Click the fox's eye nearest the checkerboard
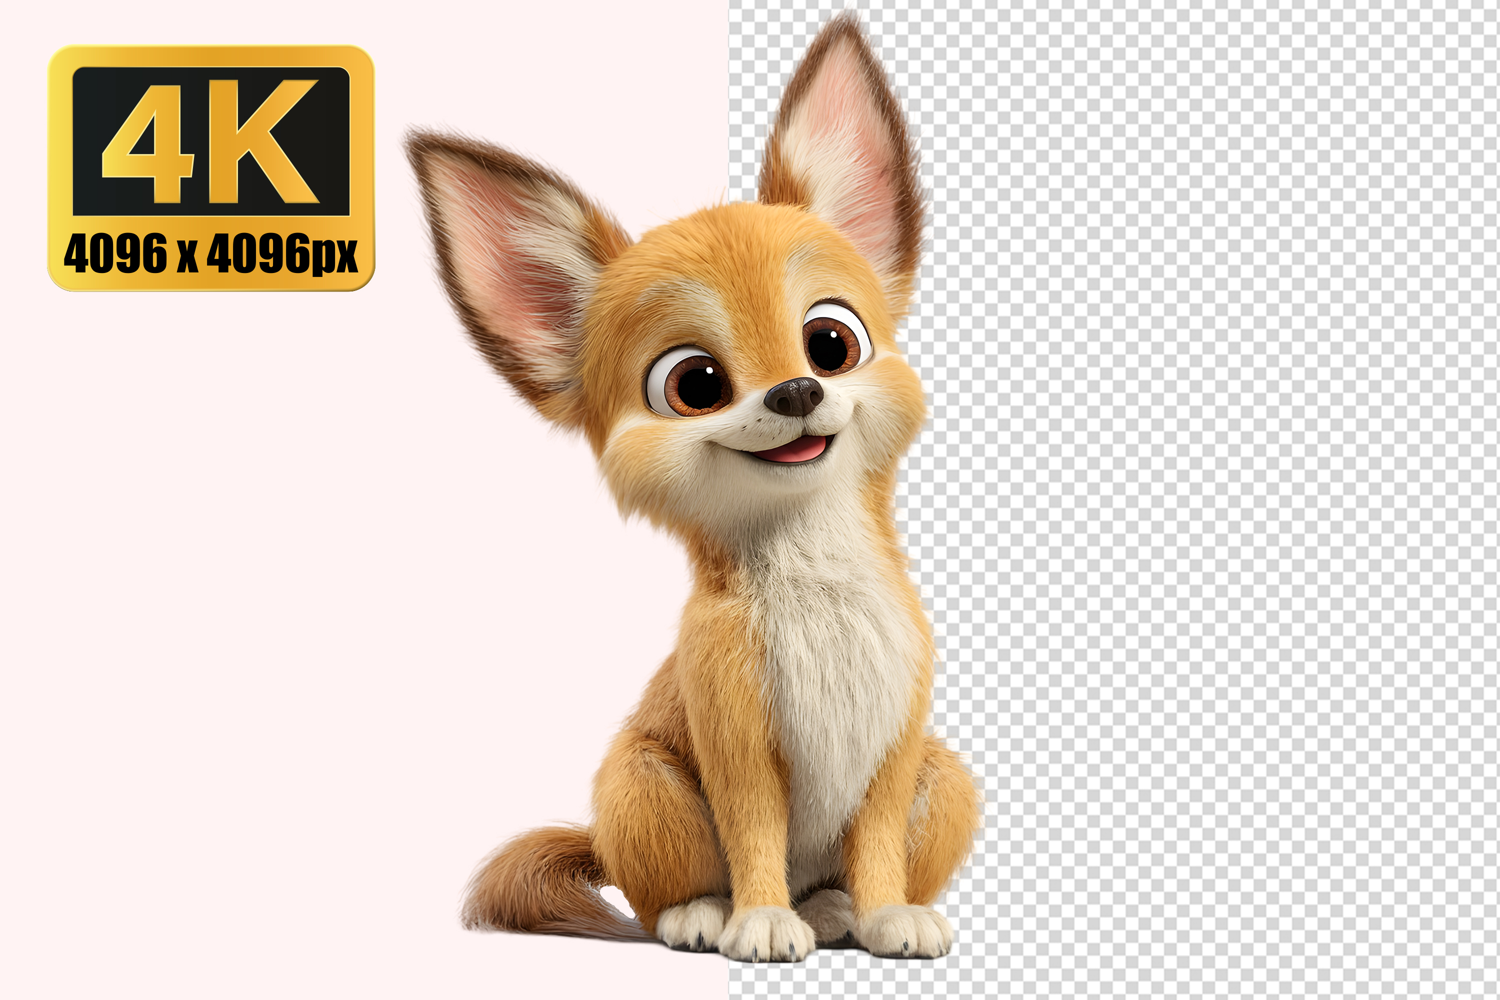 [832, 342]
